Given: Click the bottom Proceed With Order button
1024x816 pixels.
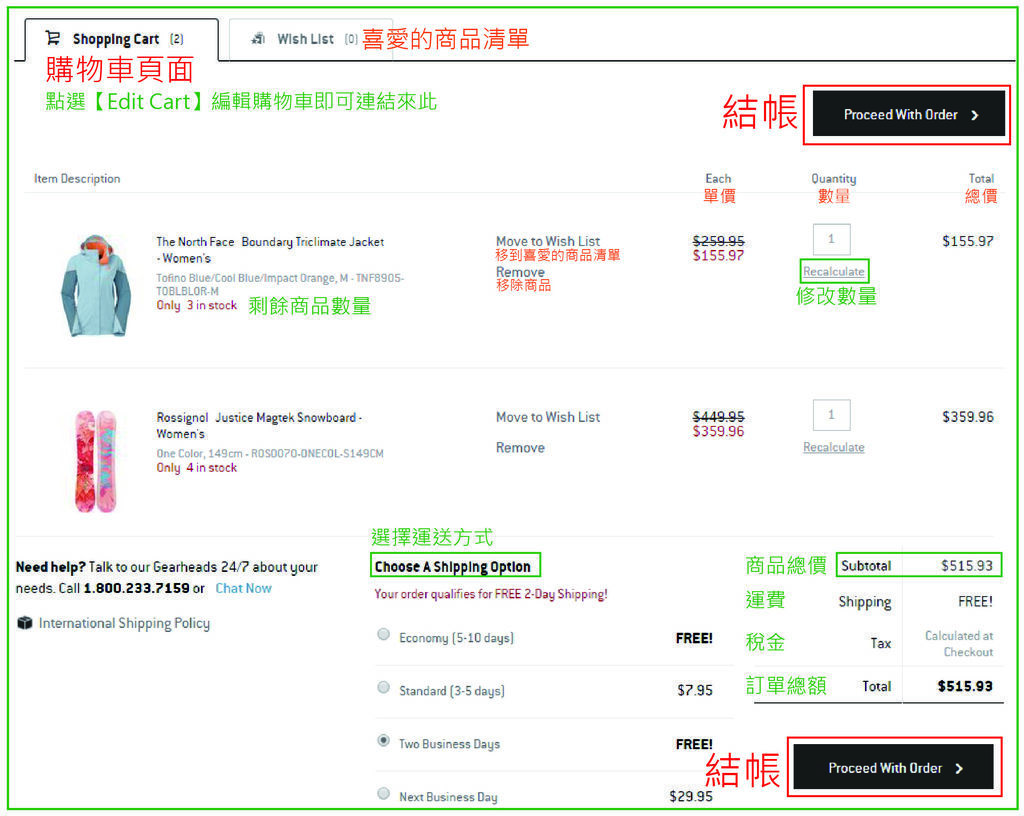Looking at the screenshot, I should (x=893, y=768).
